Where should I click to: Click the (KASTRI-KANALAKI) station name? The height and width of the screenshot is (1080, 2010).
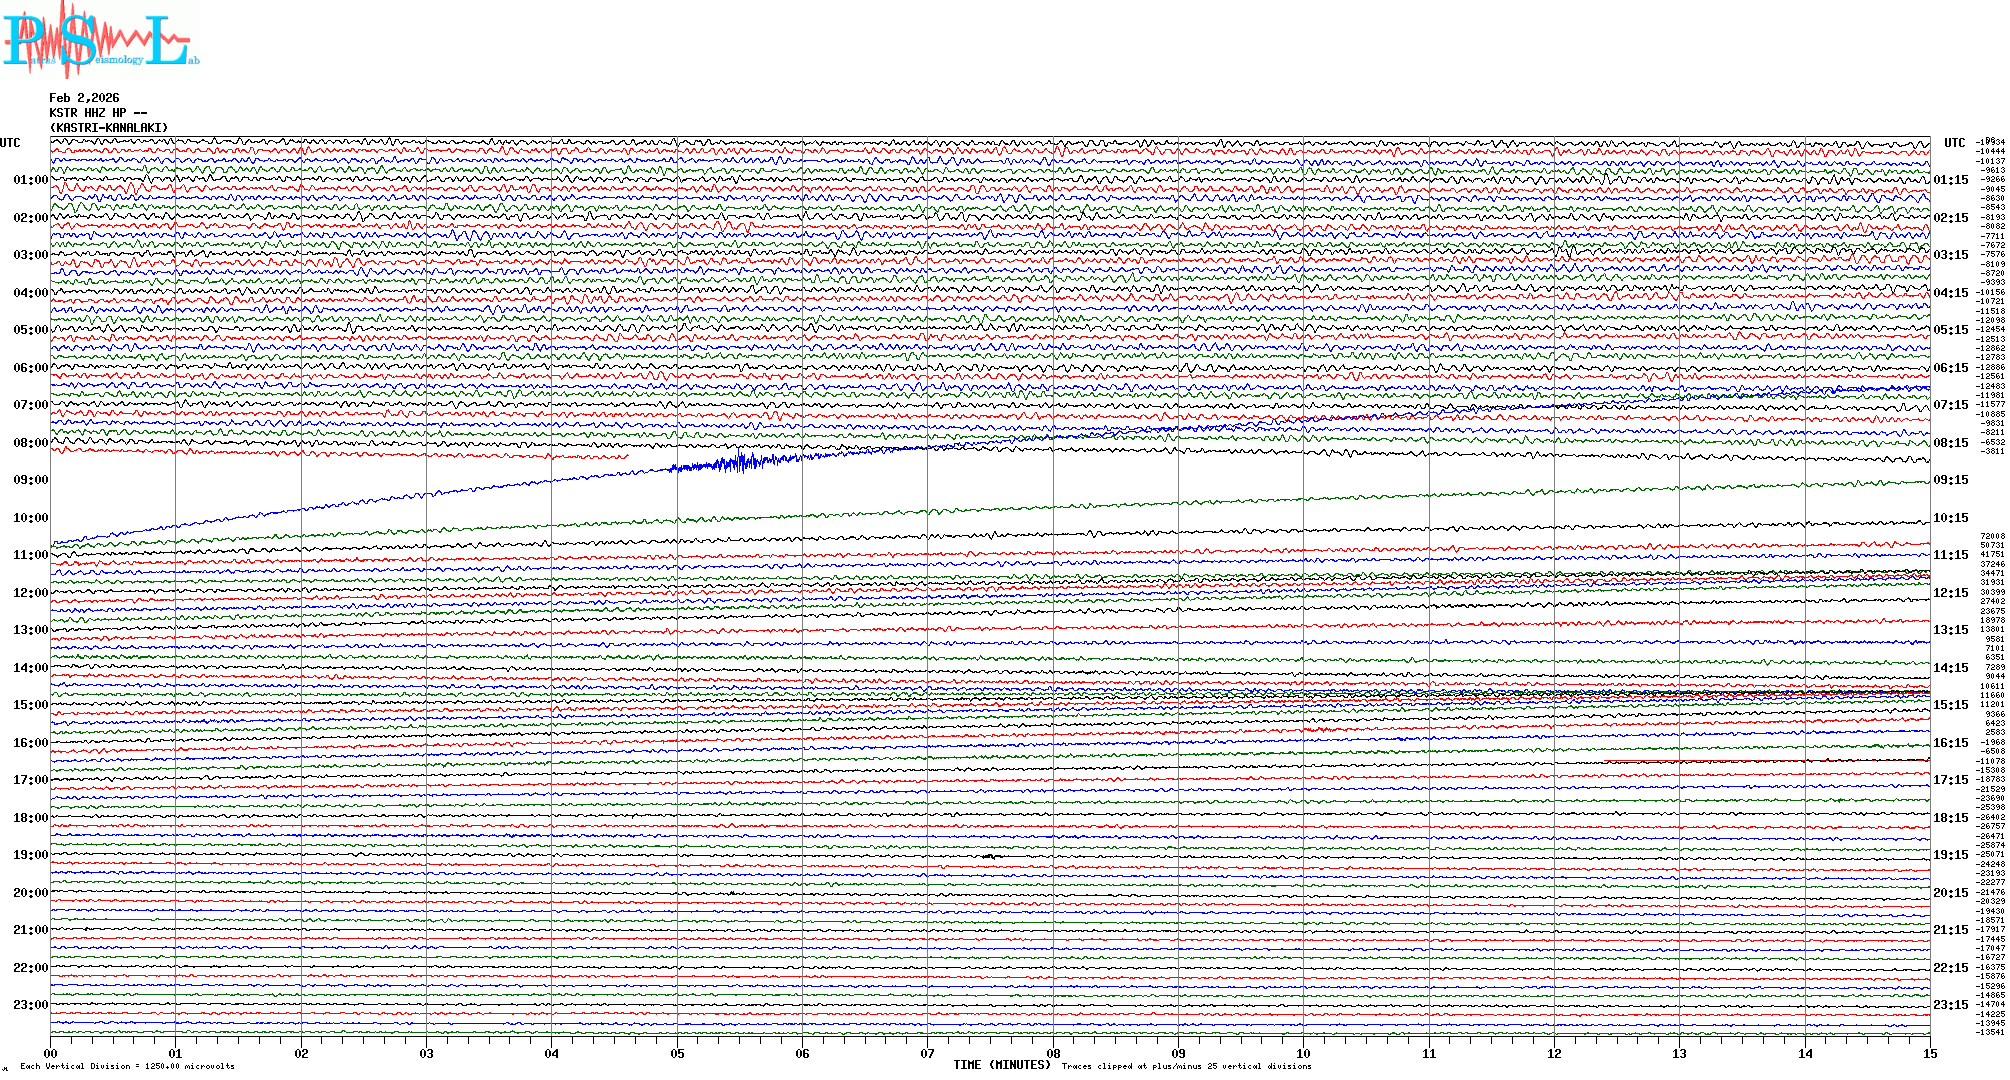coord(109,128)
